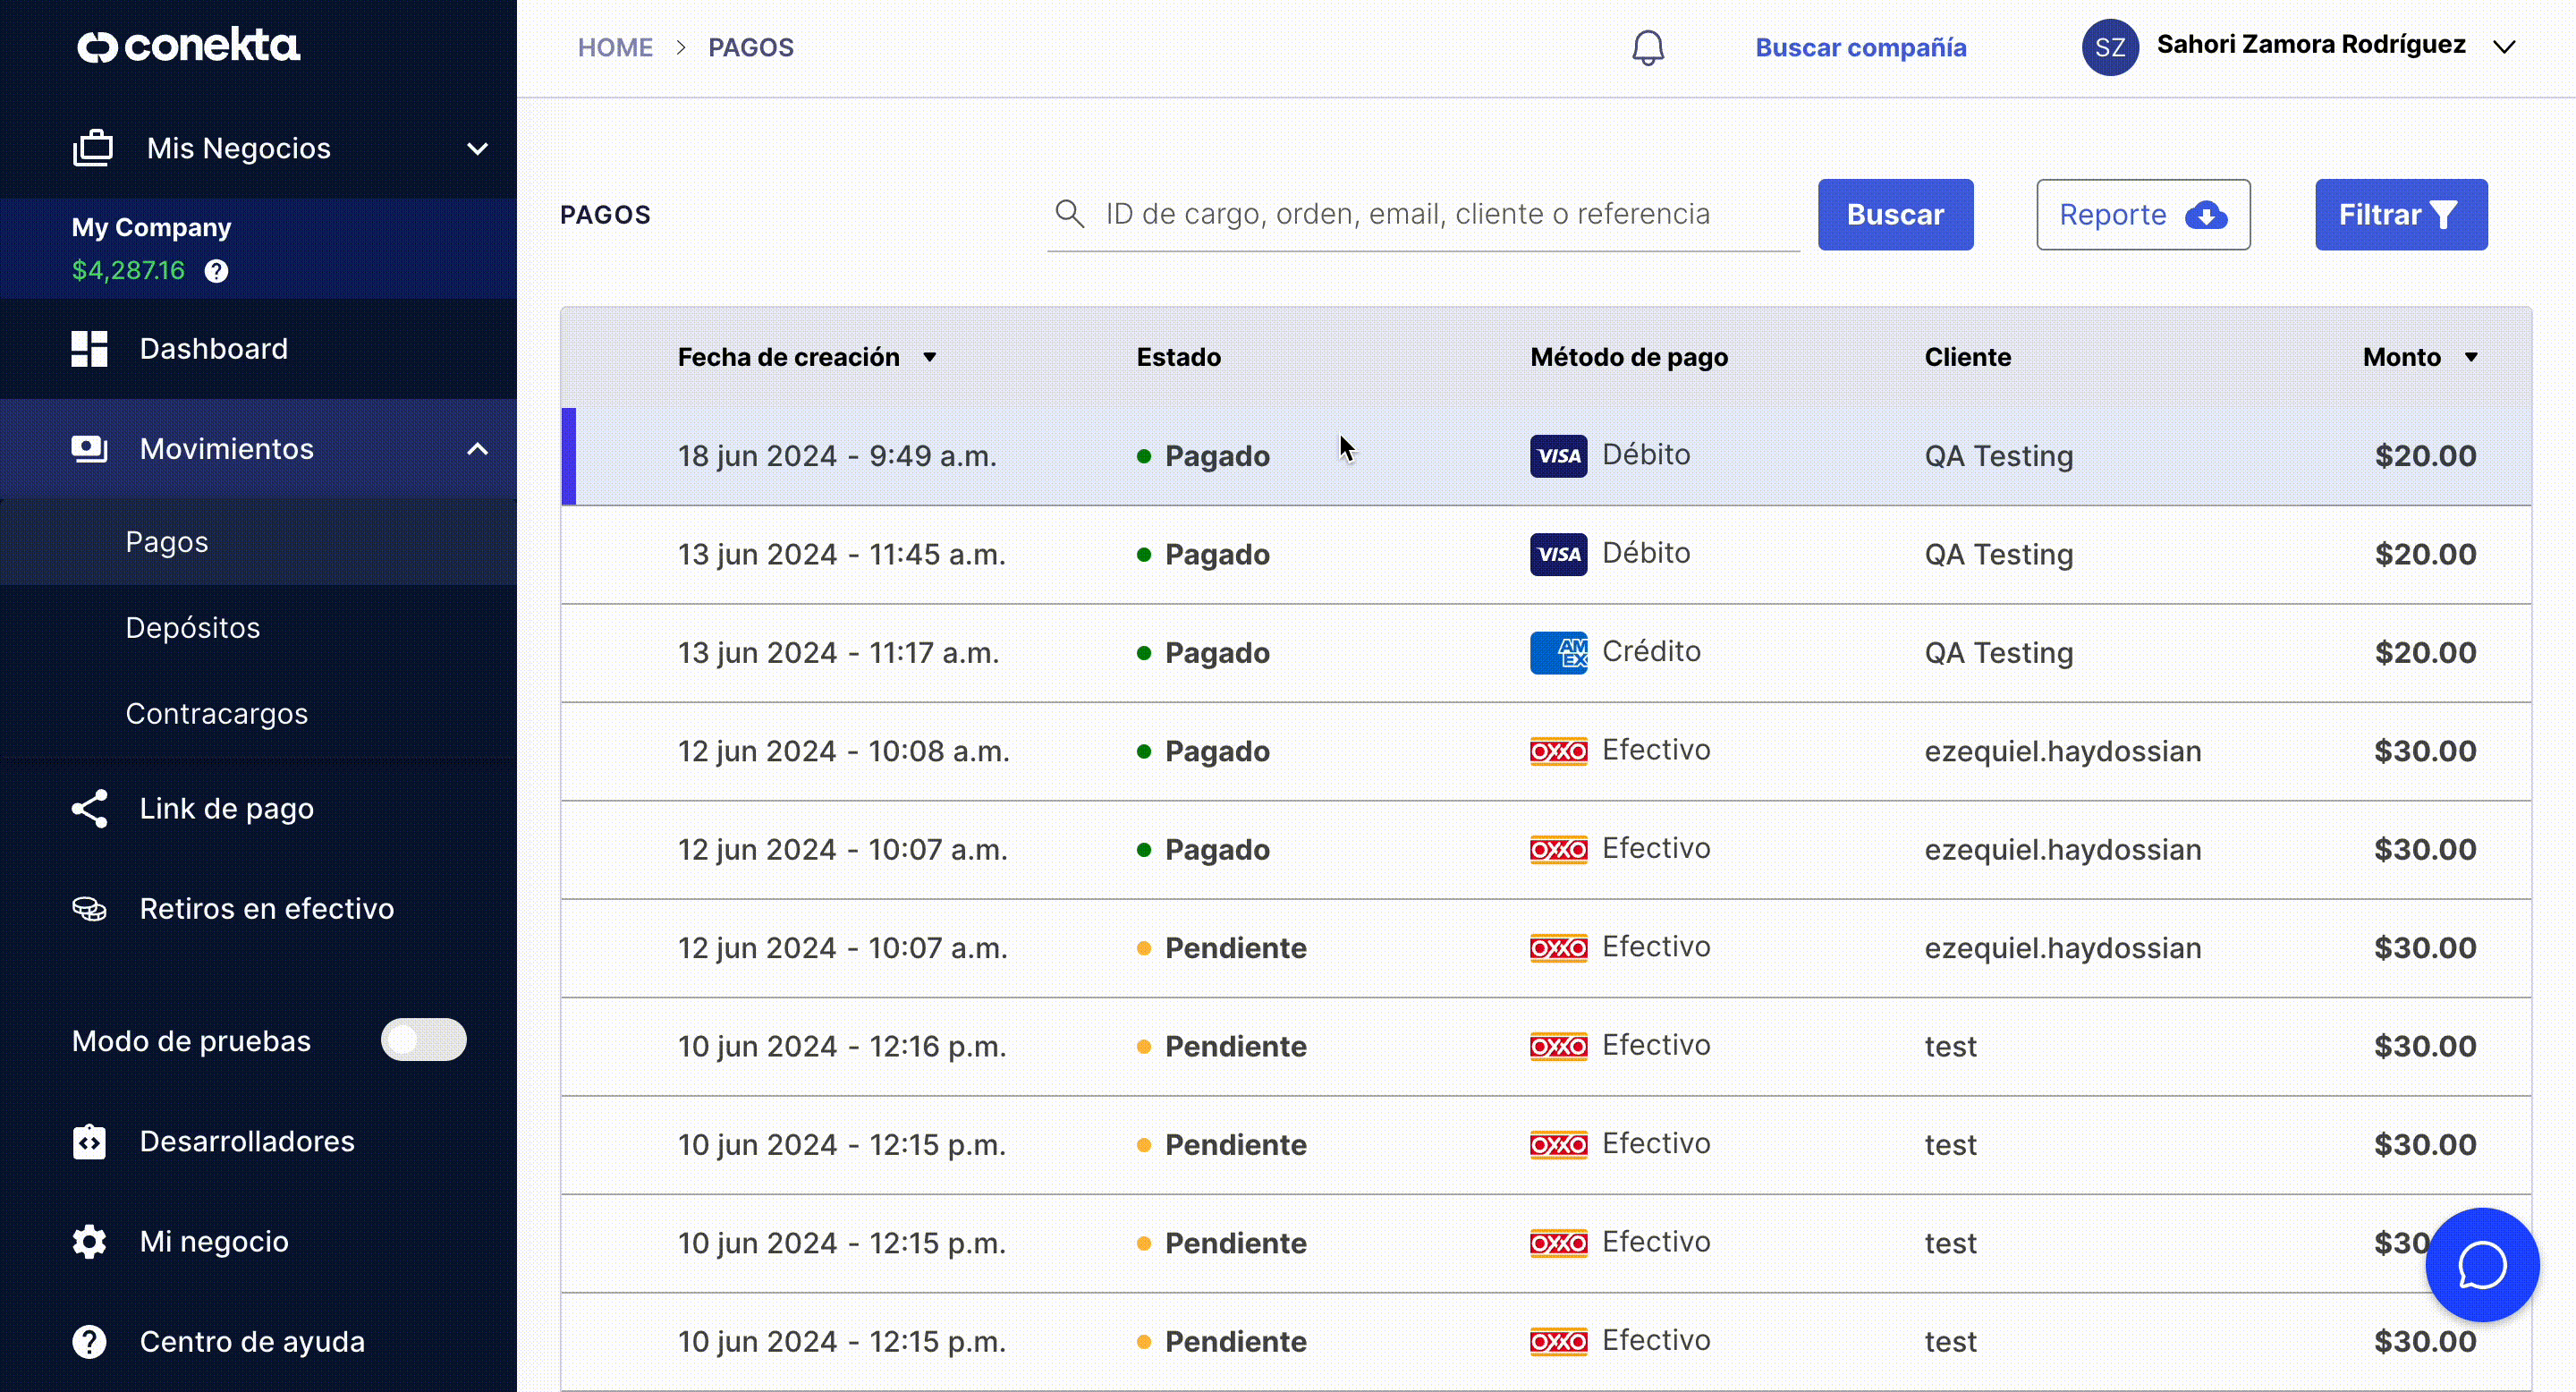
Task: Open Link de pago section
Action: click(x=258, y=808)
